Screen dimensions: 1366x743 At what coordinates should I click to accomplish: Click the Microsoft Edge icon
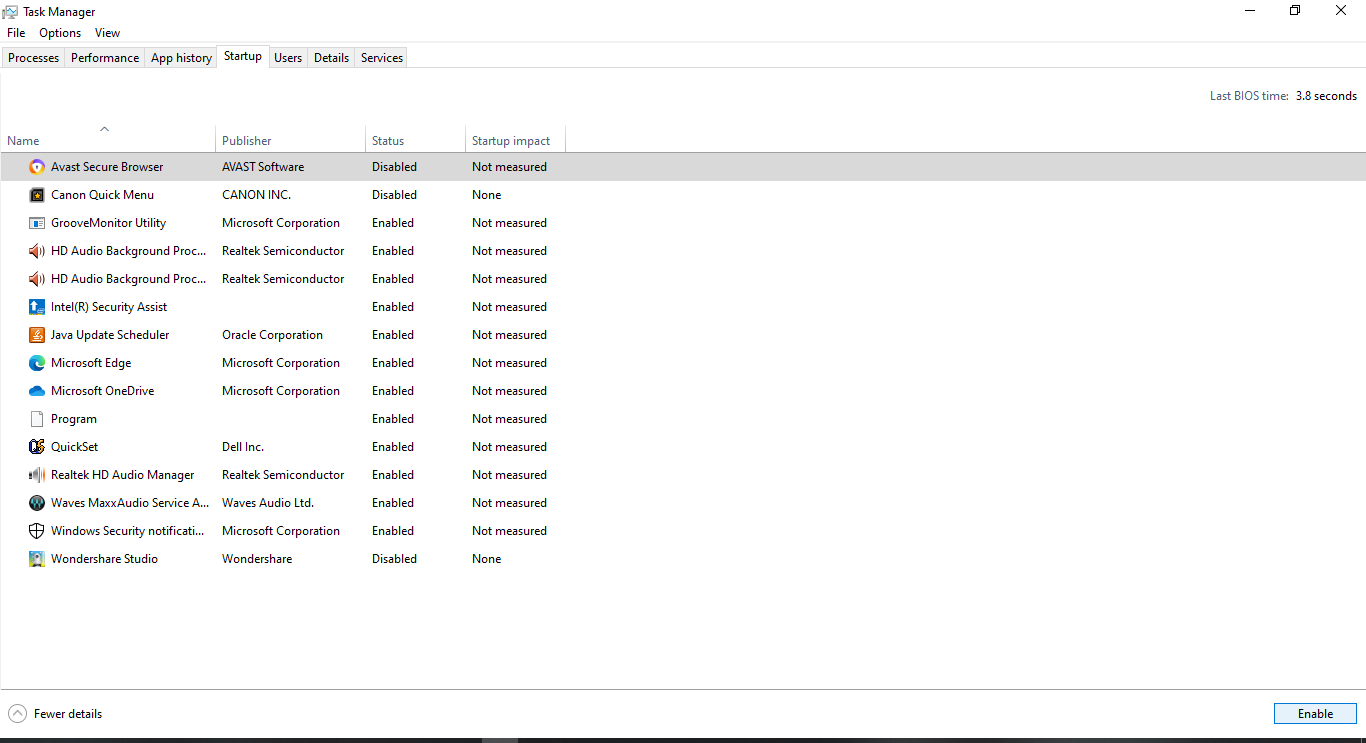pyautogui.click(x=37, y=363)
